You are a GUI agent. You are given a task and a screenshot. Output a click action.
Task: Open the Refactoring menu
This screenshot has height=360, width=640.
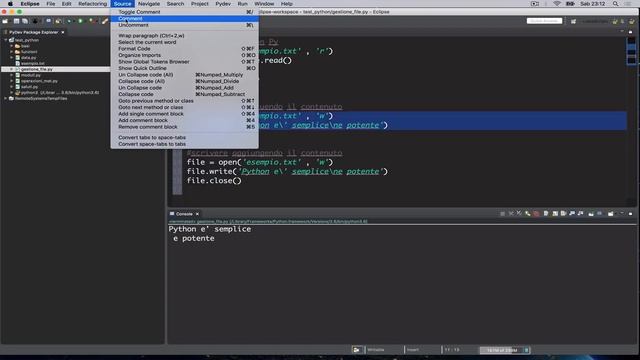92,4
